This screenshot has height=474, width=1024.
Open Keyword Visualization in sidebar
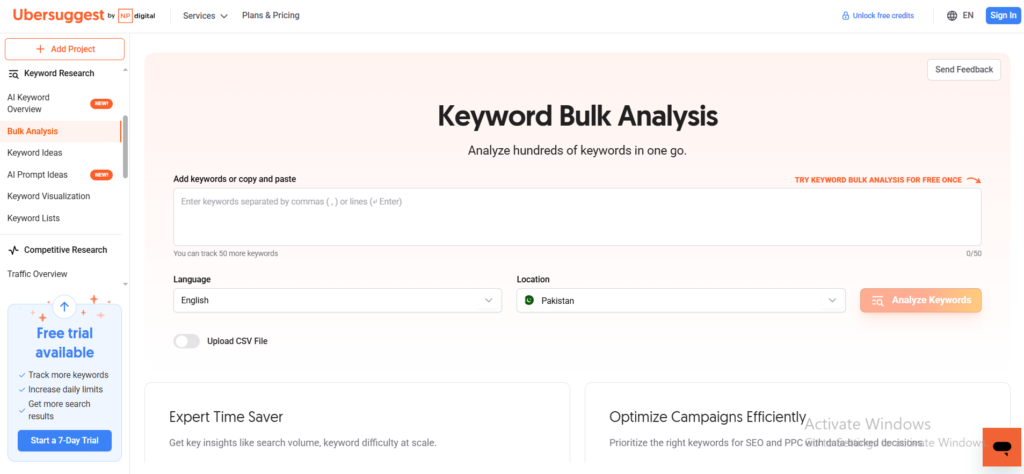[x=48, y=196]
